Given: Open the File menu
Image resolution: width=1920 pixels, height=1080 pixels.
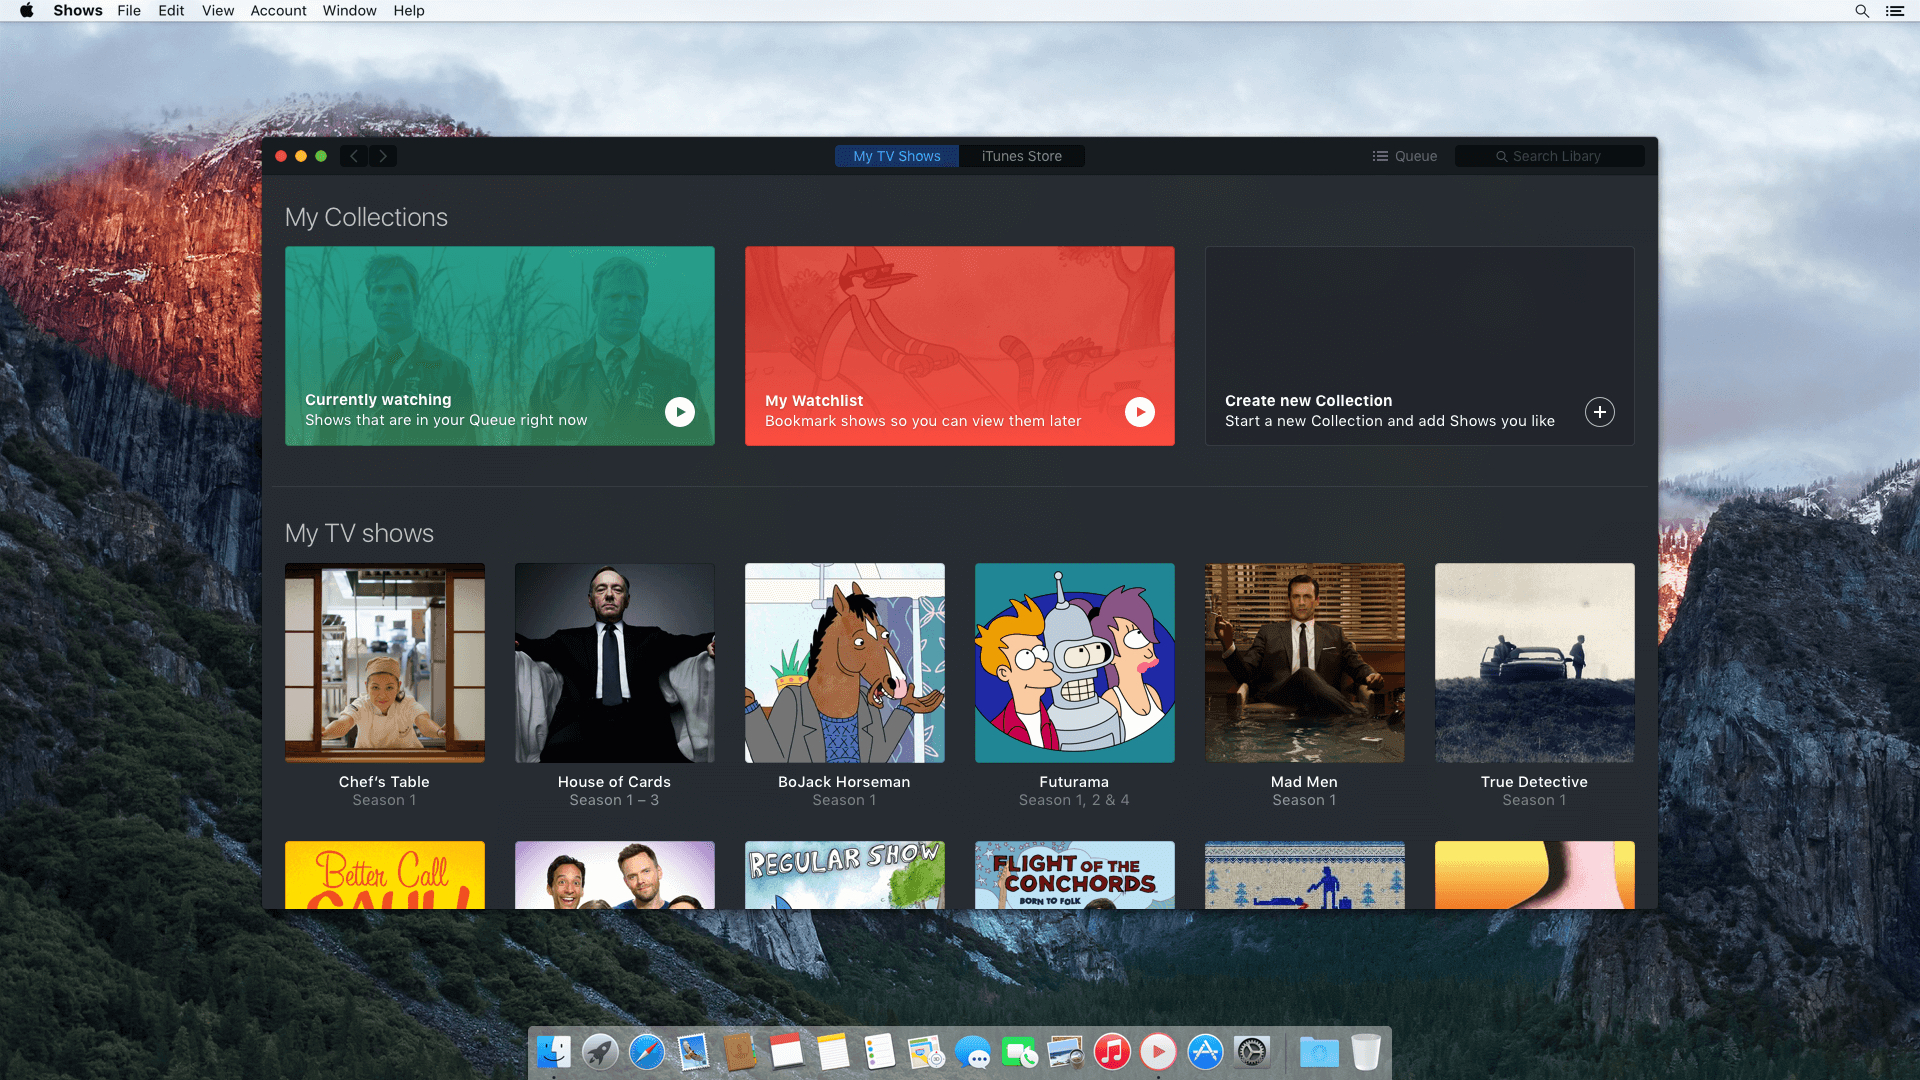Looking at the screenshot, I should point(129,11).
